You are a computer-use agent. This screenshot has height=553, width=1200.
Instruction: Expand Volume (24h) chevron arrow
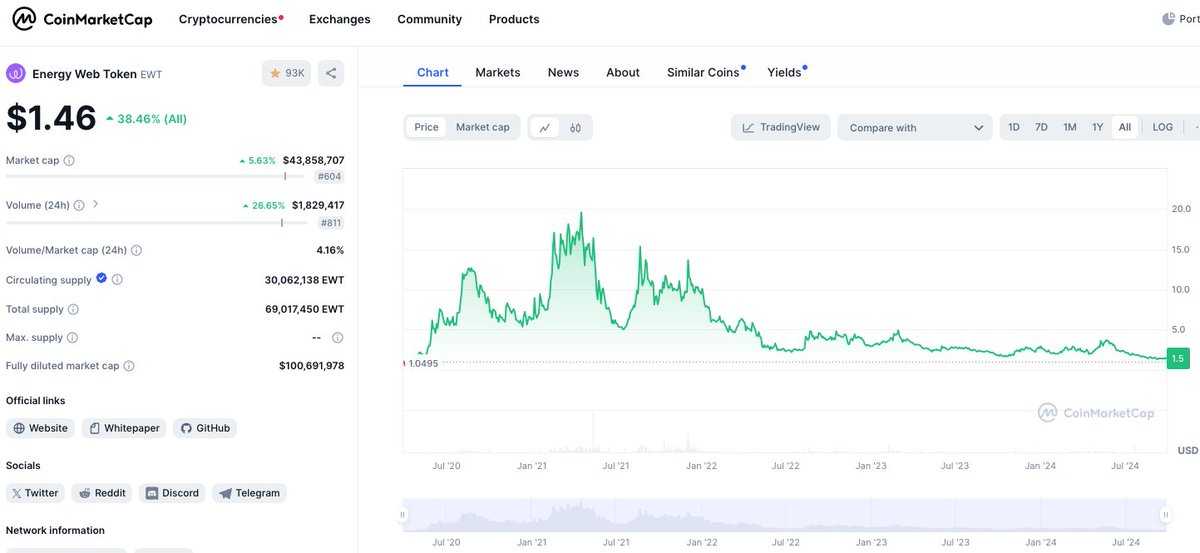coord(96,204)
